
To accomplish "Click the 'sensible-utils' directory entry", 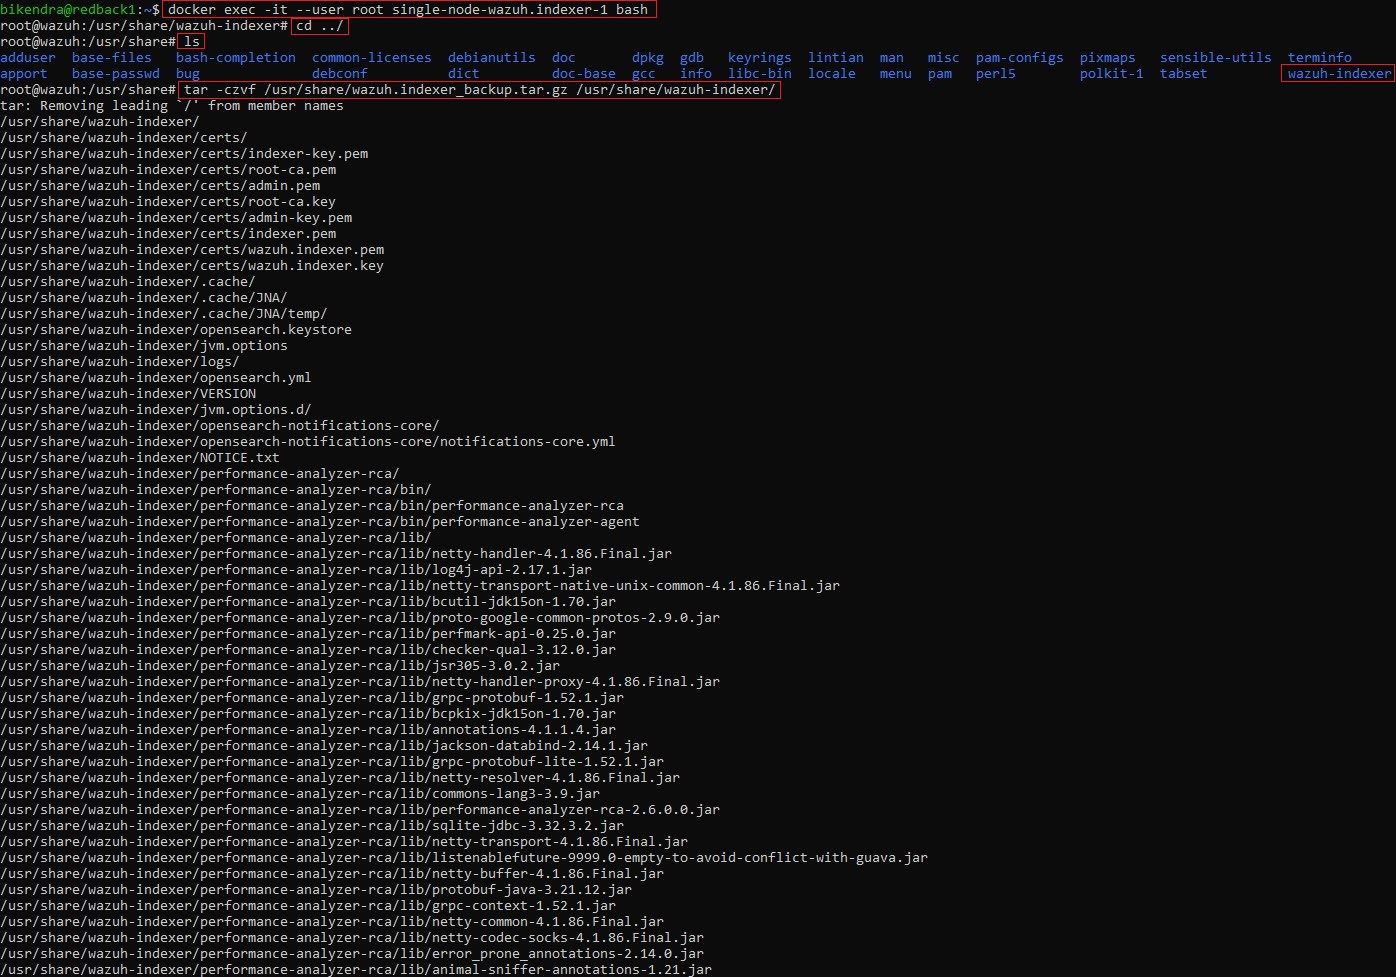I will [1216, 58].
